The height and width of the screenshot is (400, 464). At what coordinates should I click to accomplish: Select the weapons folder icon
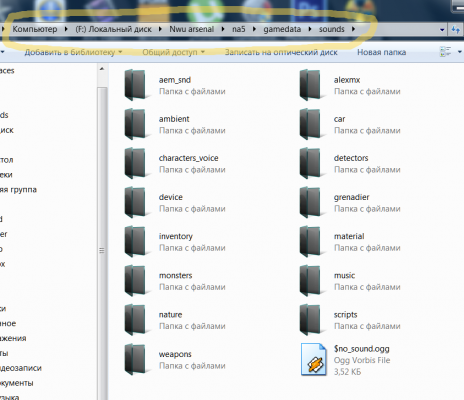tap(135, 359)
